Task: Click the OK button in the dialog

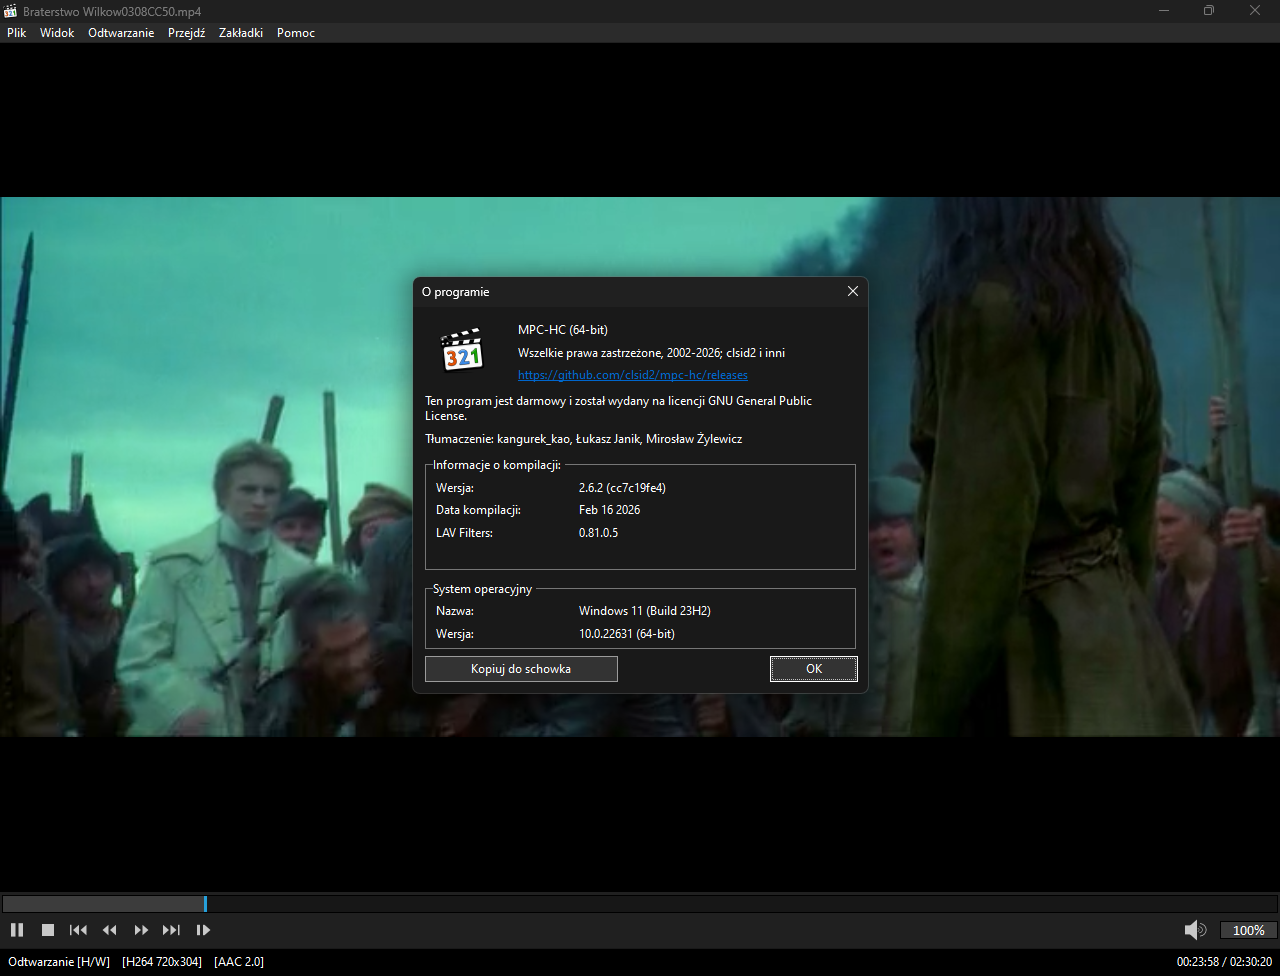Action: 814,669
